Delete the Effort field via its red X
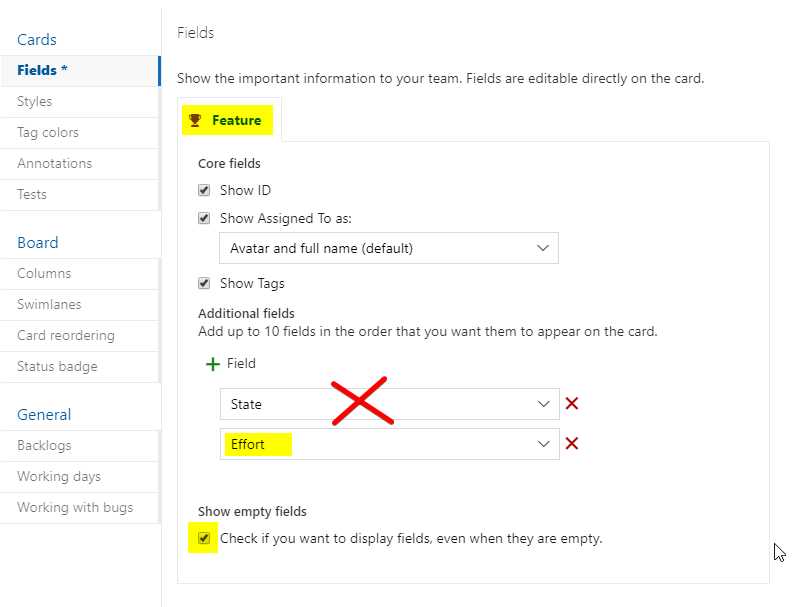The height and width of the screenshot is (607, 800). 571,443
